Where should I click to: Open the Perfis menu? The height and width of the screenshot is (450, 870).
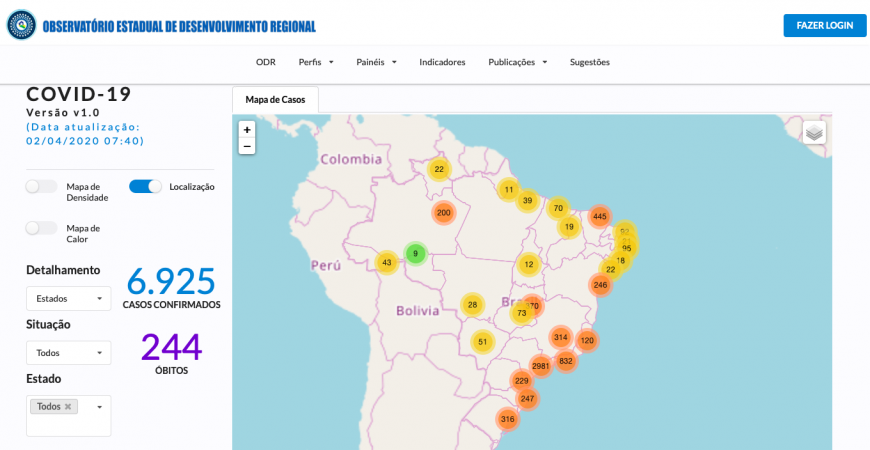pos(316,62)
